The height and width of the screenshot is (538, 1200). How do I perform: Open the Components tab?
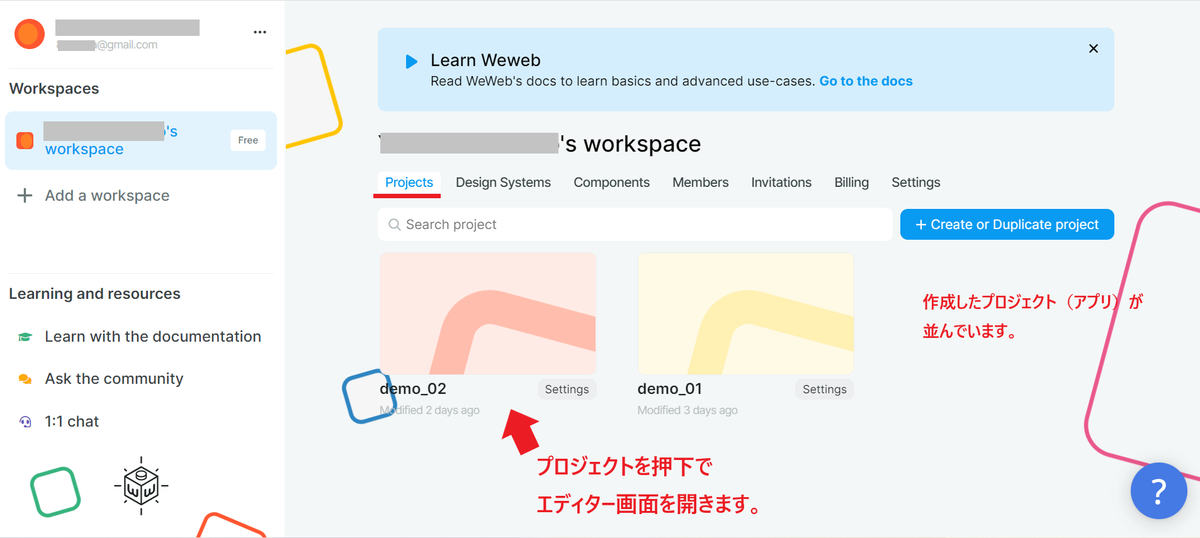click(x=612, y=182)
